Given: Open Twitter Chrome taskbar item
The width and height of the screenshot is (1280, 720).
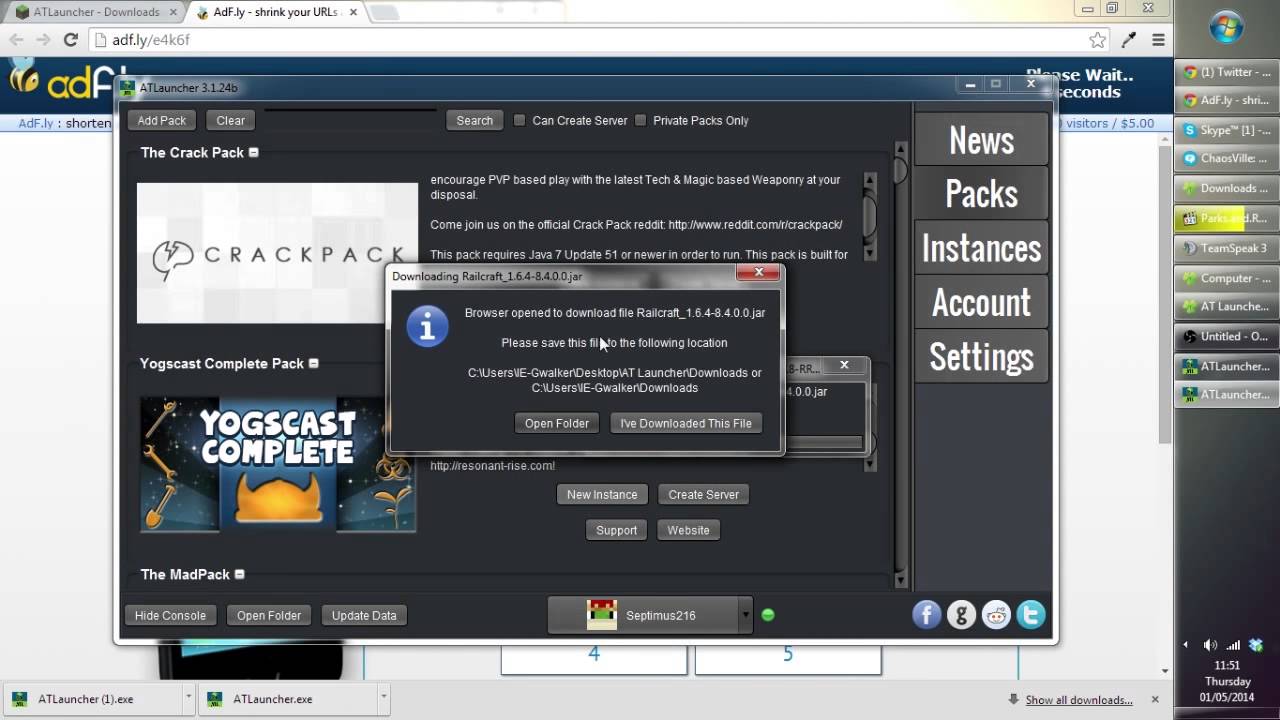Looking at the screenshot, I should coord(1226,72).
